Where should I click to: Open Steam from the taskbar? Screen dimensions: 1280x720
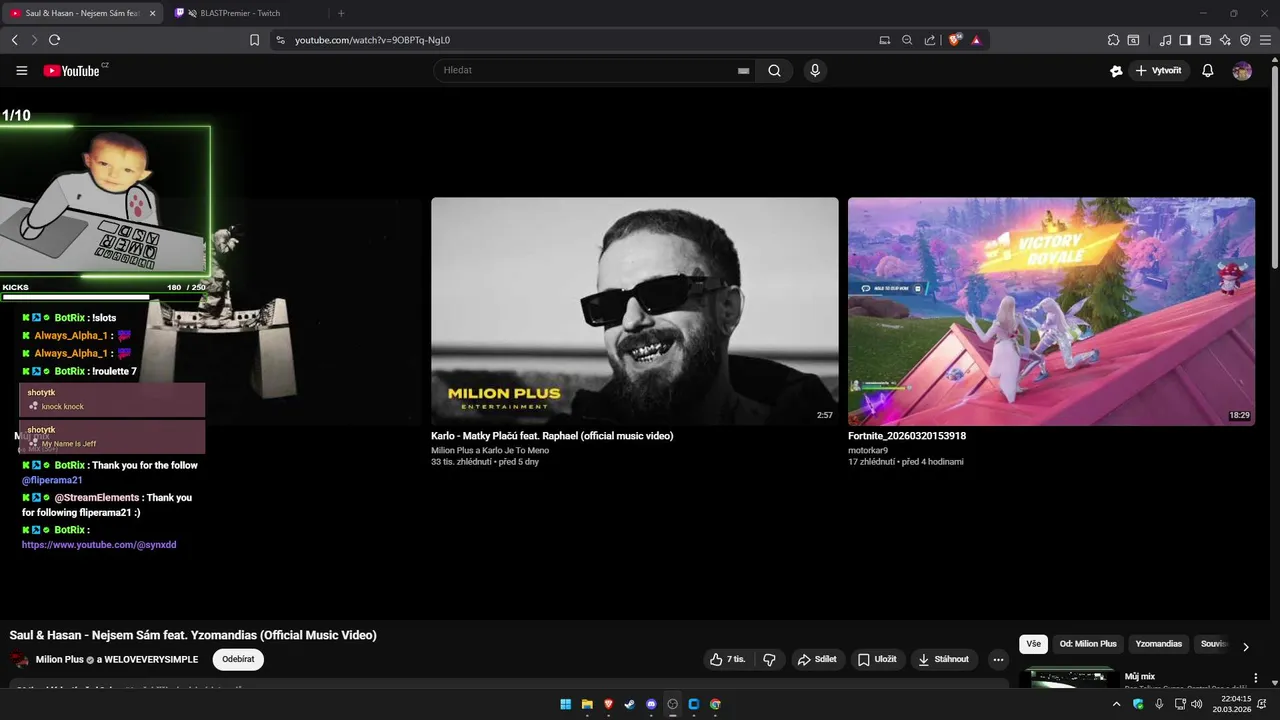[x=629, y=704]
